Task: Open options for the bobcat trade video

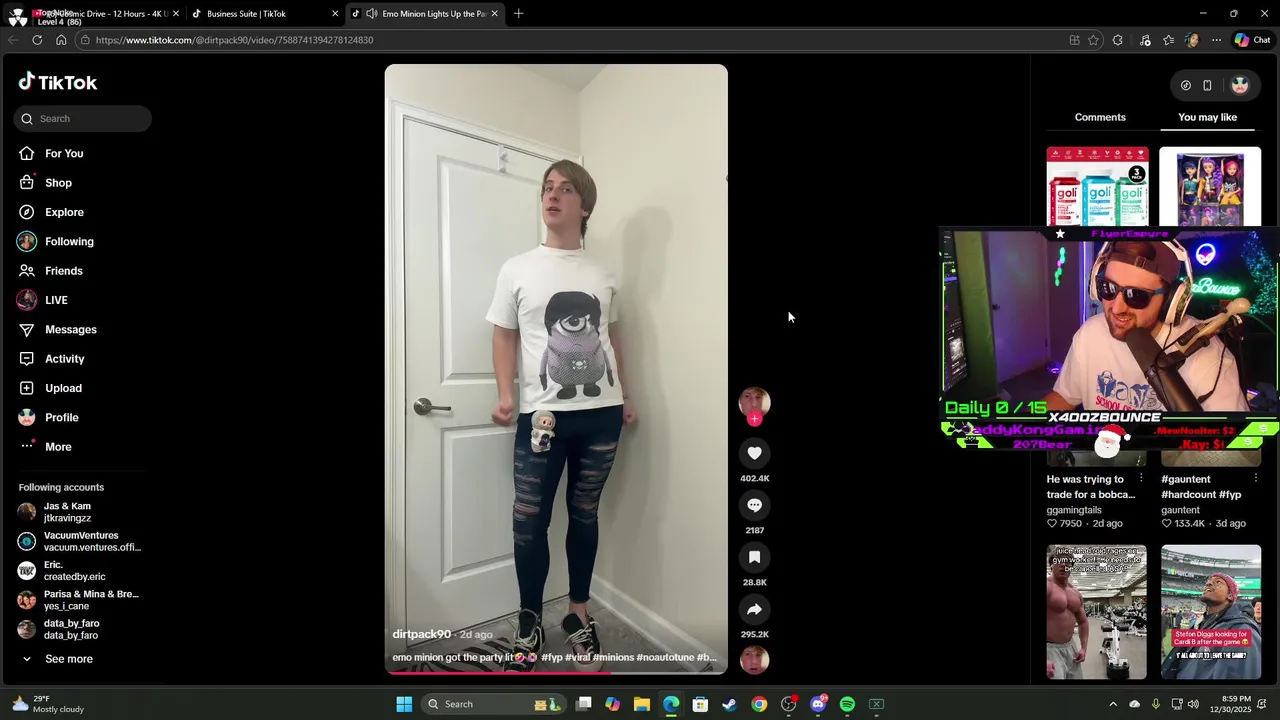Action: [x=1141, y=479]
